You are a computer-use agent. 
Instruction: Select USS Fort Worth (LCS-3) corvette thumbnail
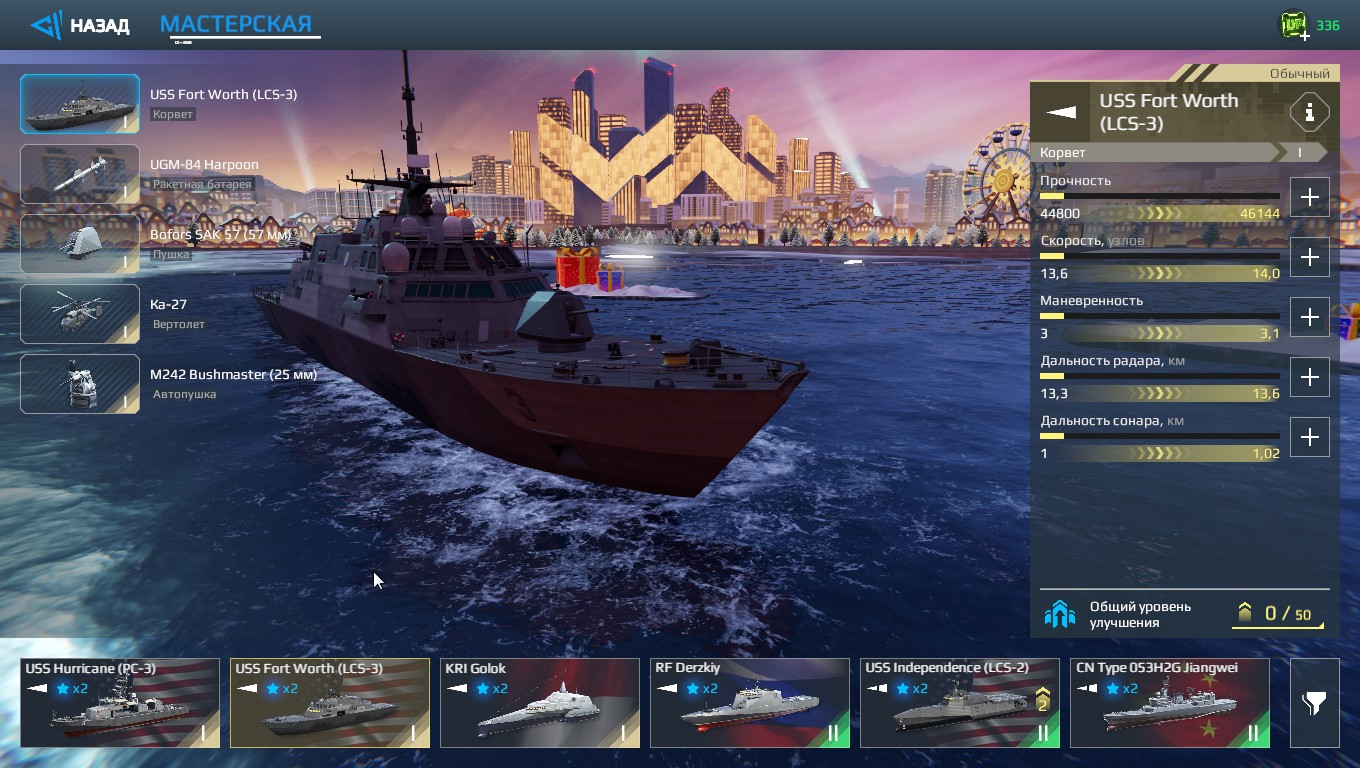(x=80, y=104)
